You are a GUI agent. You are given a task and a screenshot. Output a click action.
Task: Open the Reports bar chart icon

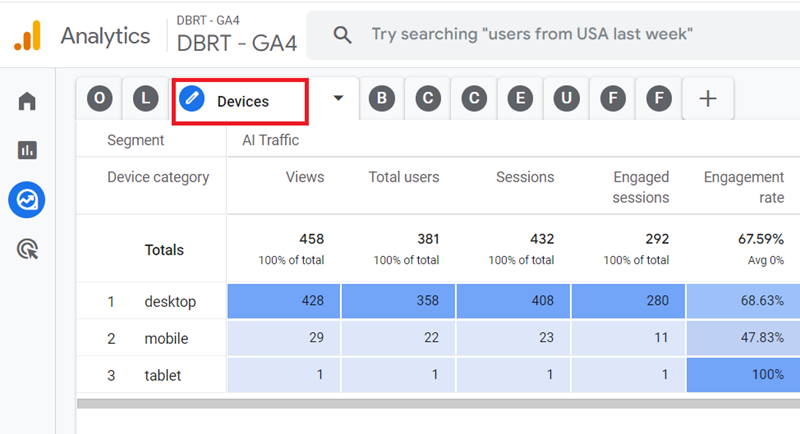(x=27, y=150)
